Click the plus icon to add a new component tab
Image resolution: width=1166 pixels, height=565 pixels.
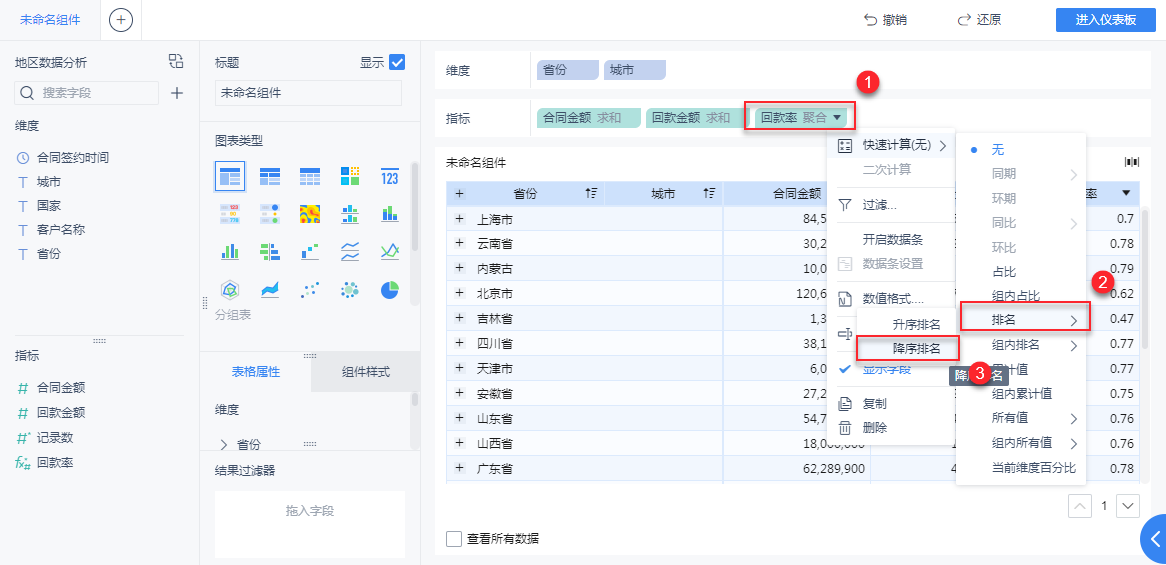pyautogui.click(x=121, y=20)
